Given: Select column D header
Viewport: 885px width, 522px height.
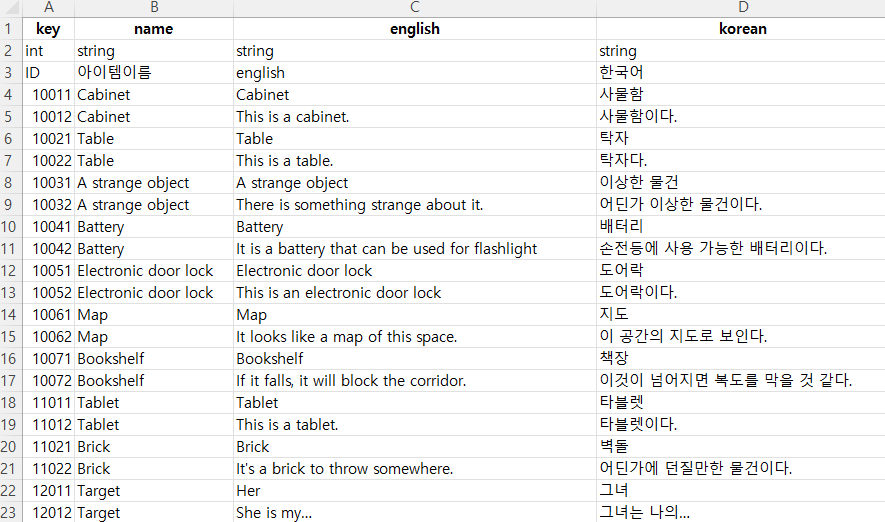Looking at the screenshot, I should 741,7.
